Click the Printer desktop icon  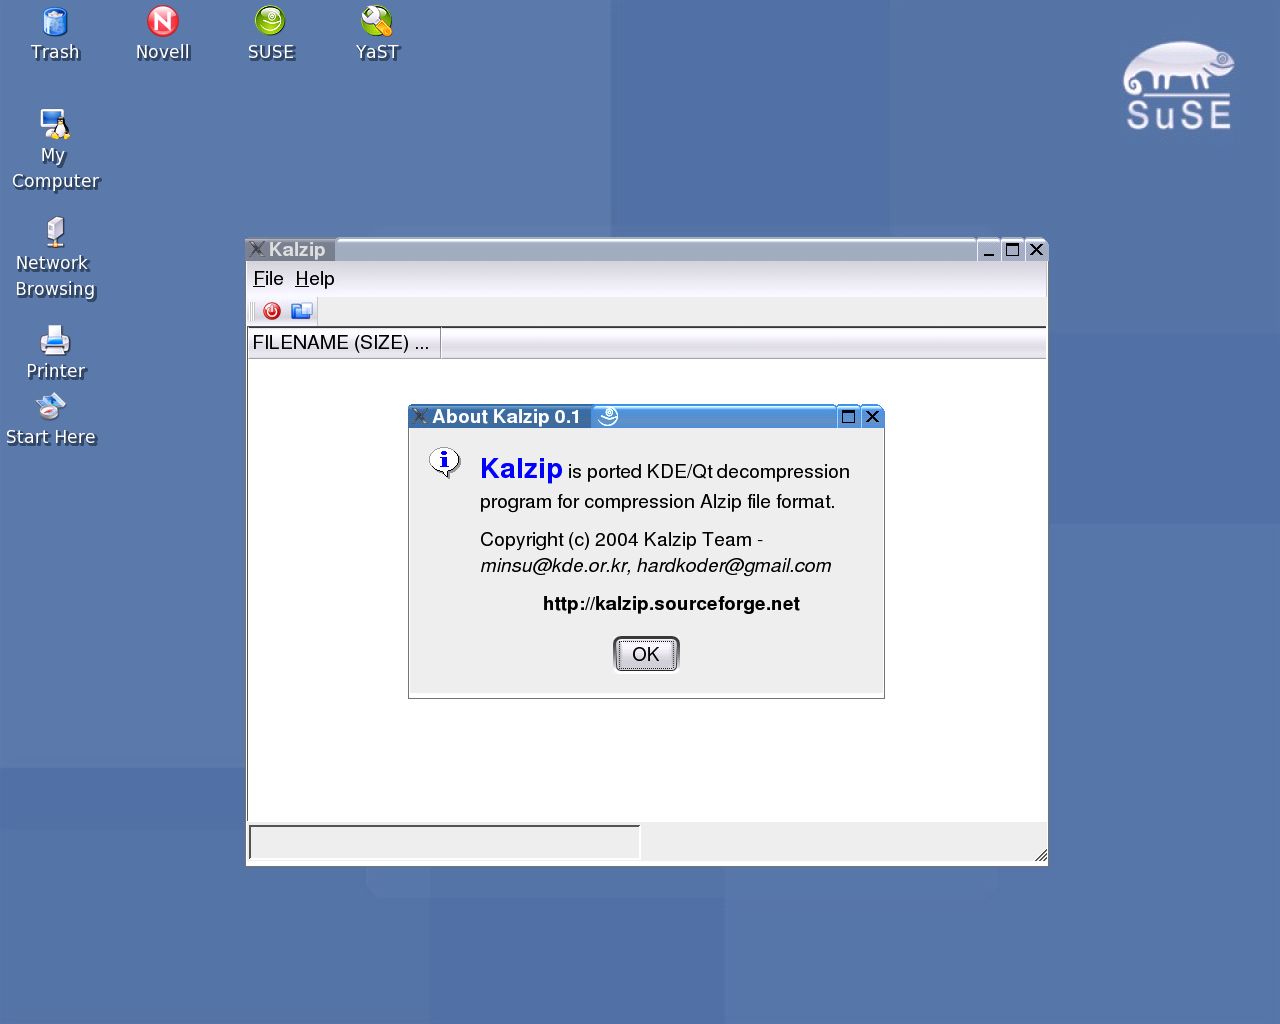(x=55, y=341)
